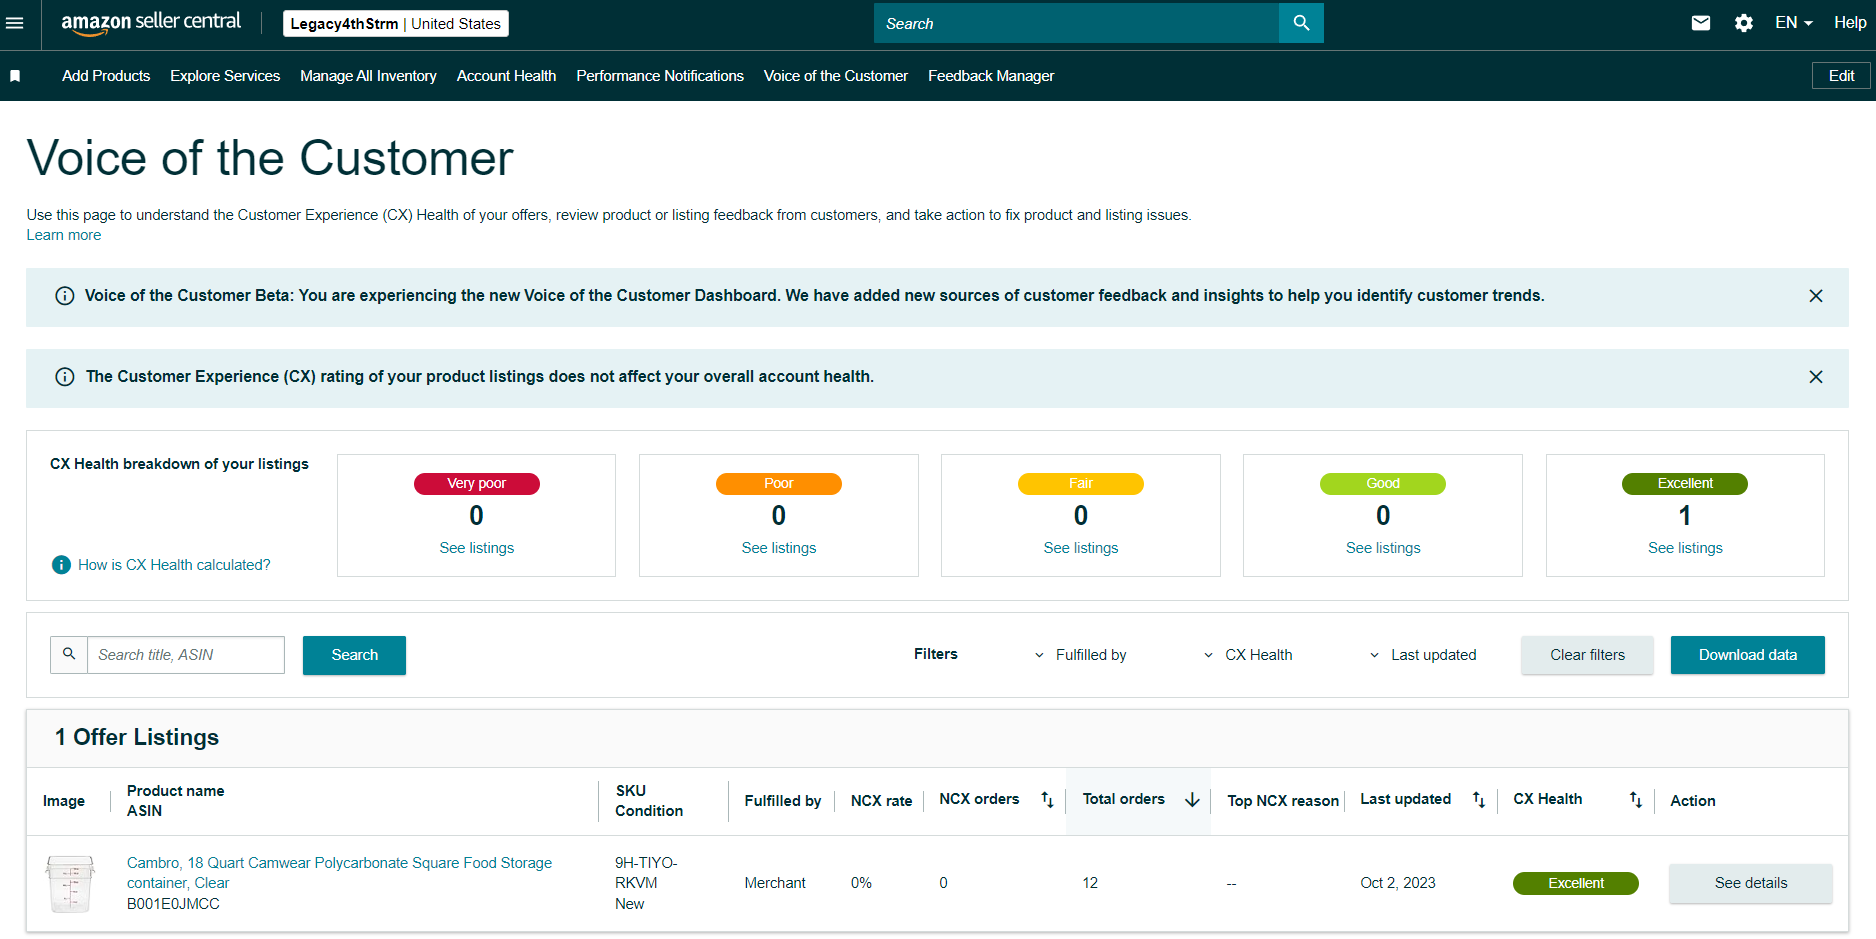1876x939 pixels.
Task: Click the Download data button
Action: [x=1748, y=655]
